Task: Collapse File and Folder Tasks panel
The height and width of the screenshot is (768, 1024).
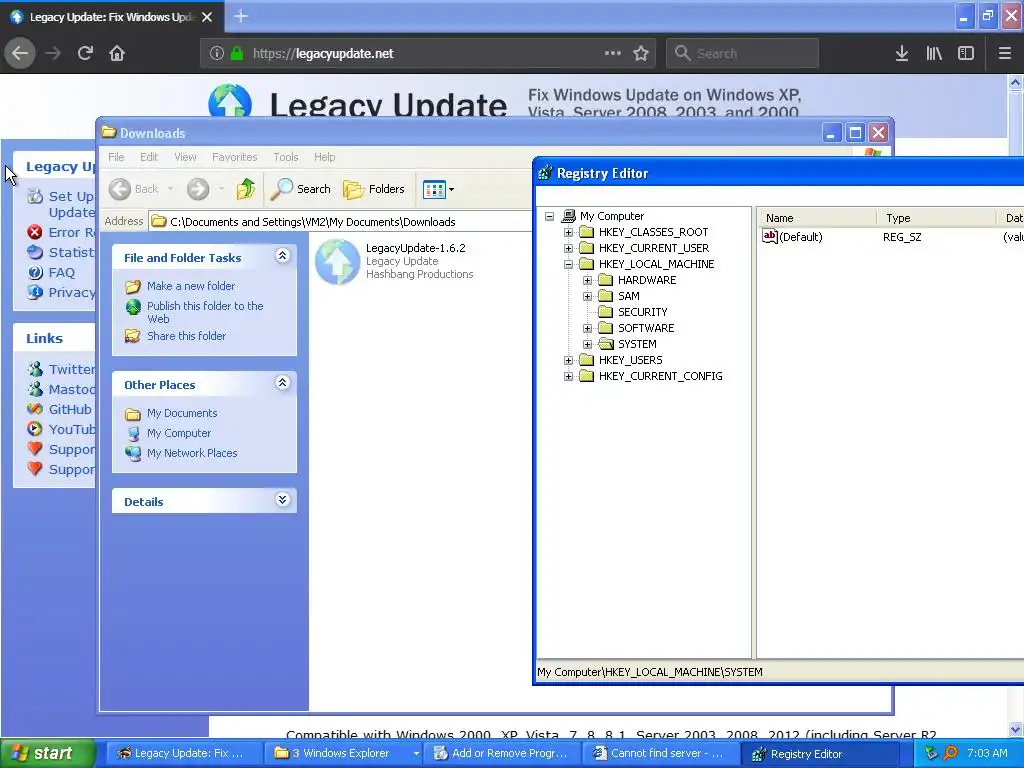Action: tap(282, 255)
